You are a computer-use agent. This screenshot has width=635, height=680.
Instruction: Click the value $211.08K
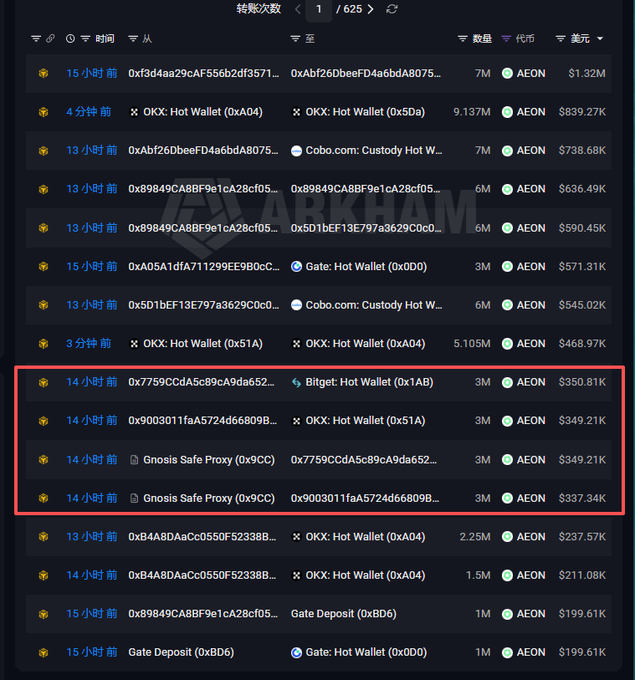582,575
